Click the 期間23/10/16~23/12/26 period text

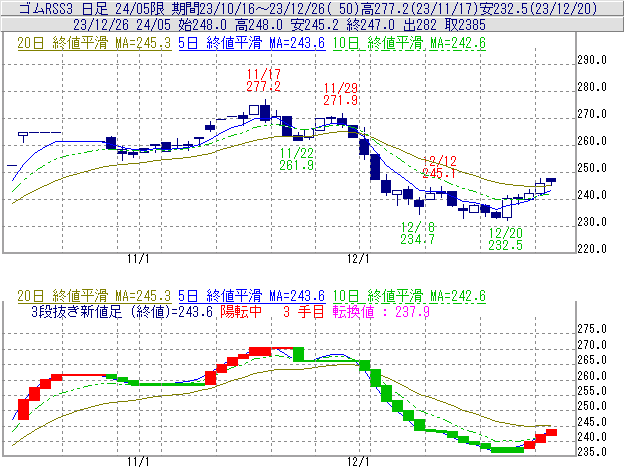pyautogui.click(x=251, y=8)
